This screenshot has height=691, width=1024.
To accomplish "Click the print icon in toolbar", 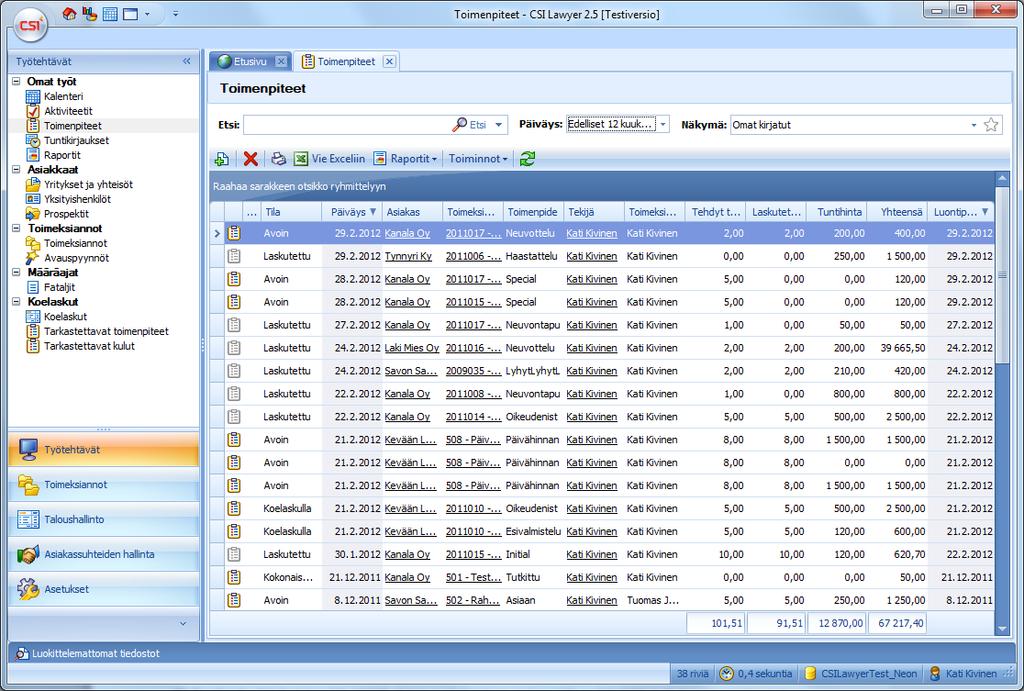I will click(x=278, y=159).
